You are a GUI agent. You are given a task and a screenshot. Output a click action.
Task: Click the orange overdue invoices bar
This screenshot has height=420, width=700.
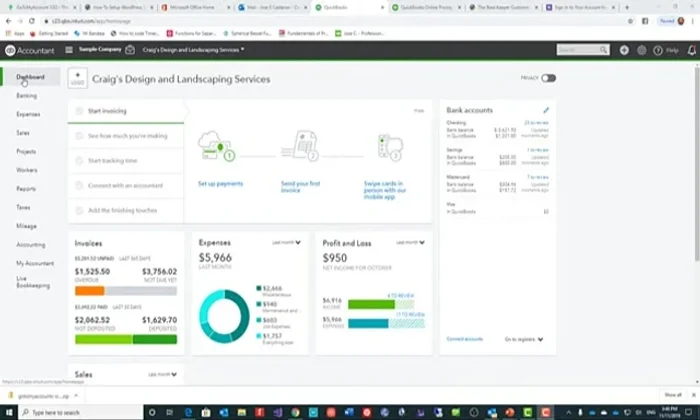[x=89, y=290]
